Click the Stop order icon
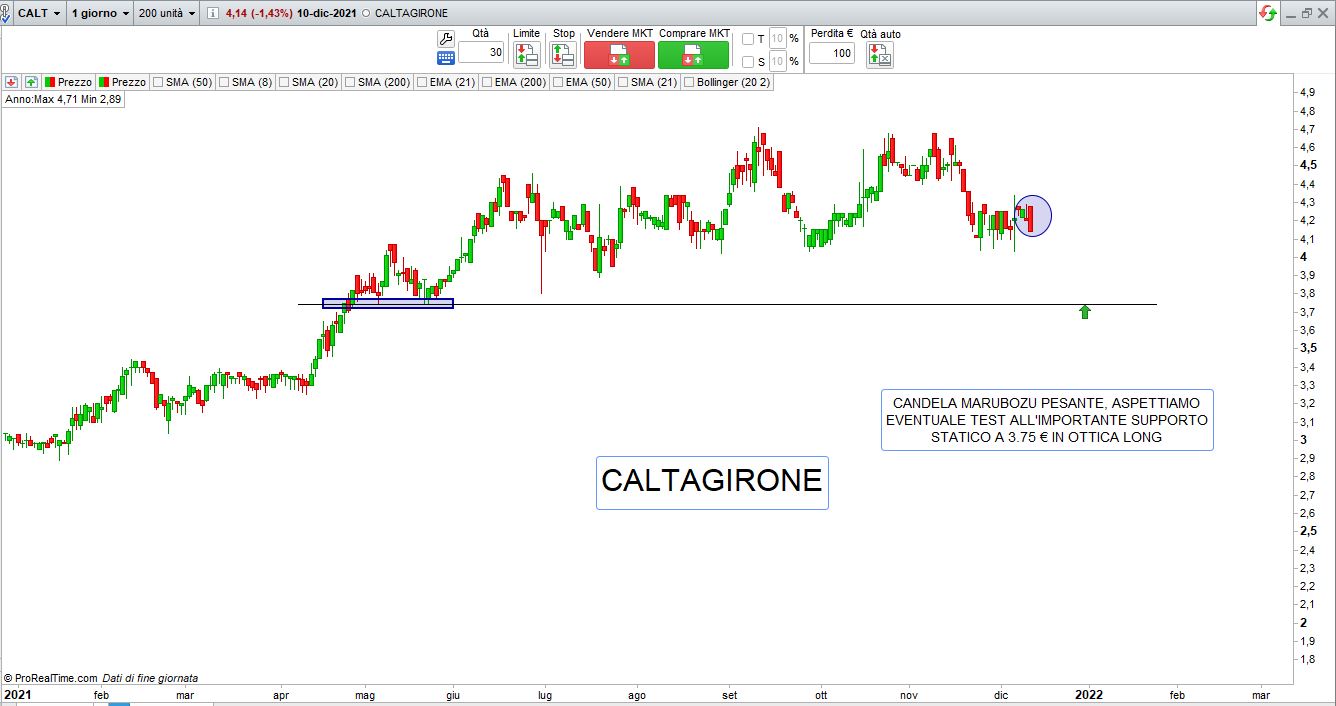This screenshot has width=1336, height=706. pyautogui.click(x=563, y=55)
